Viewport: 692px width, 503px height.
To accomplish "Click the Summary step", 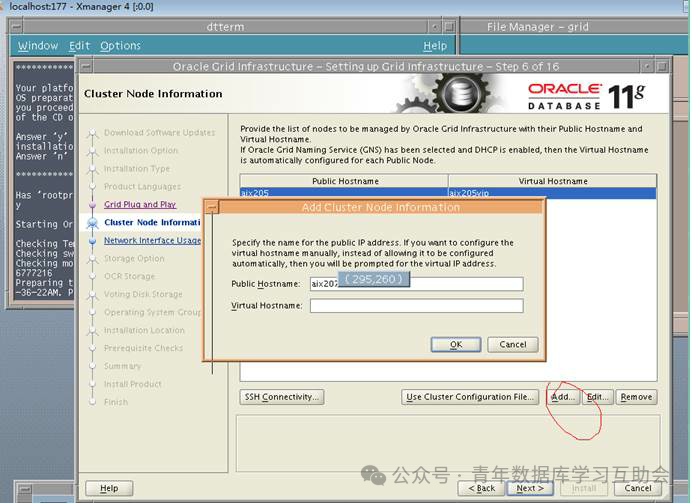I will coord(122,366).
